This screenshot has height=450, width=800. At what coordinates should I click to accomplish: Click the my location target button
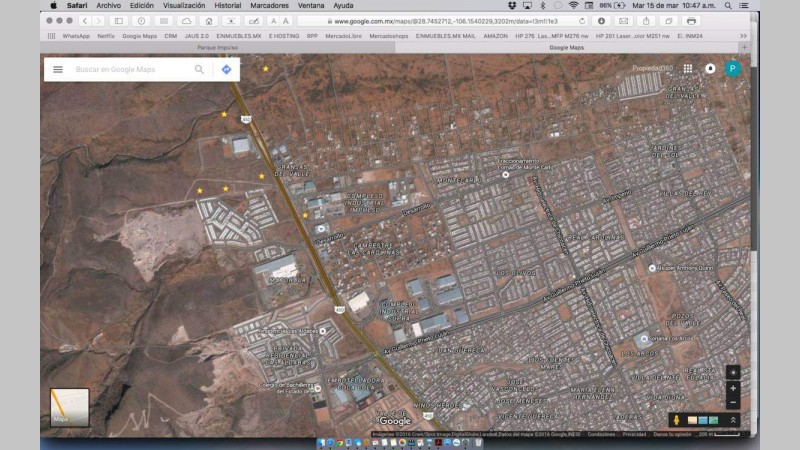point(733,372)
